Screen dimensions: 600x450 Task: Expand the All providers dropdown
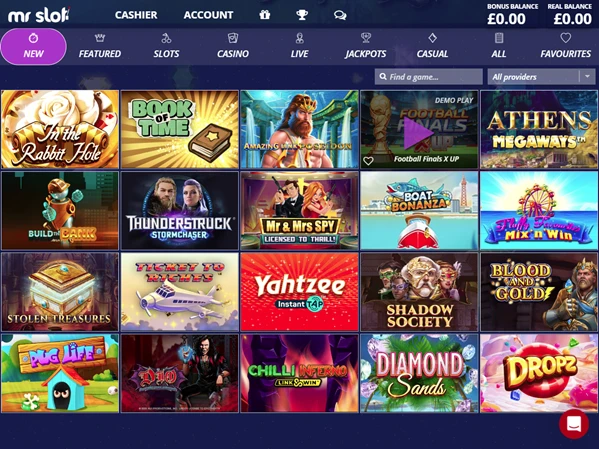tap(541, 77)
